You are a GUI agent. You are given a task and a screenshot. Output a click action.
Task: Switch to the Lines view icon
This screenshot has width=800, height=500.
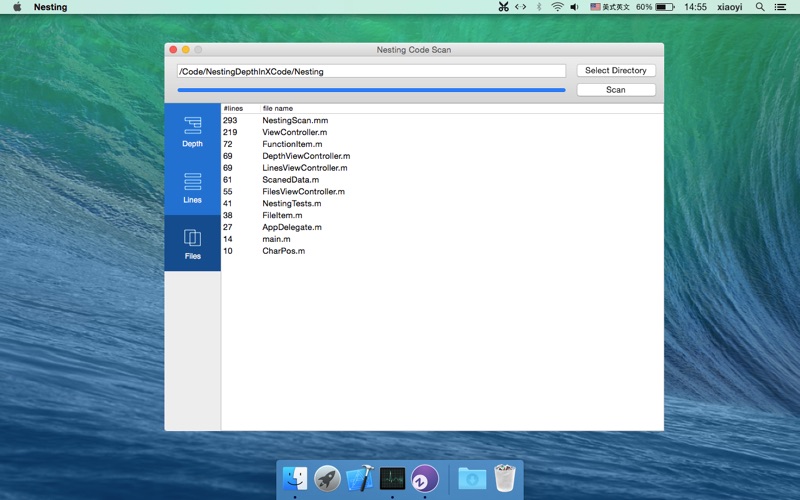coord(192,187)
